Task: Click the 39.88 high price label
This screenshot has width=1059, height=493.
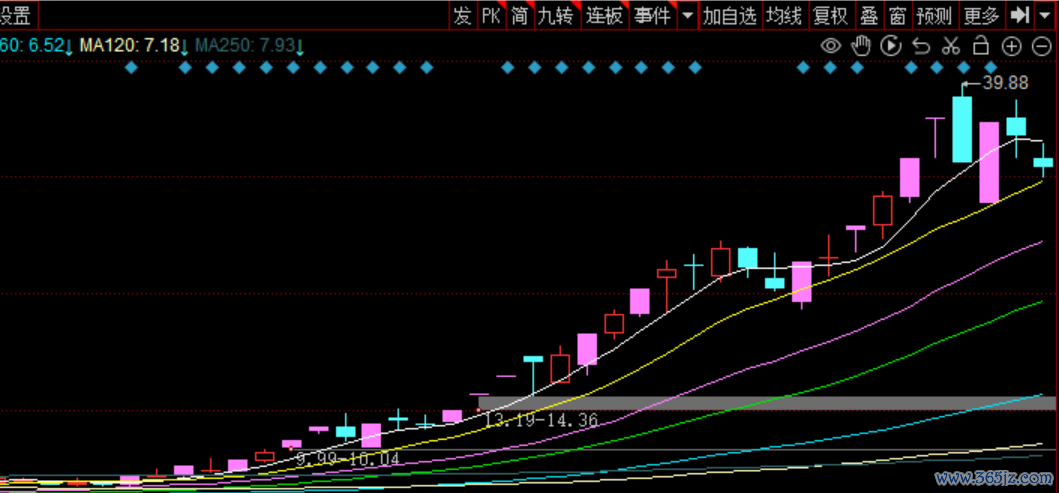Action: [1005, 83]
